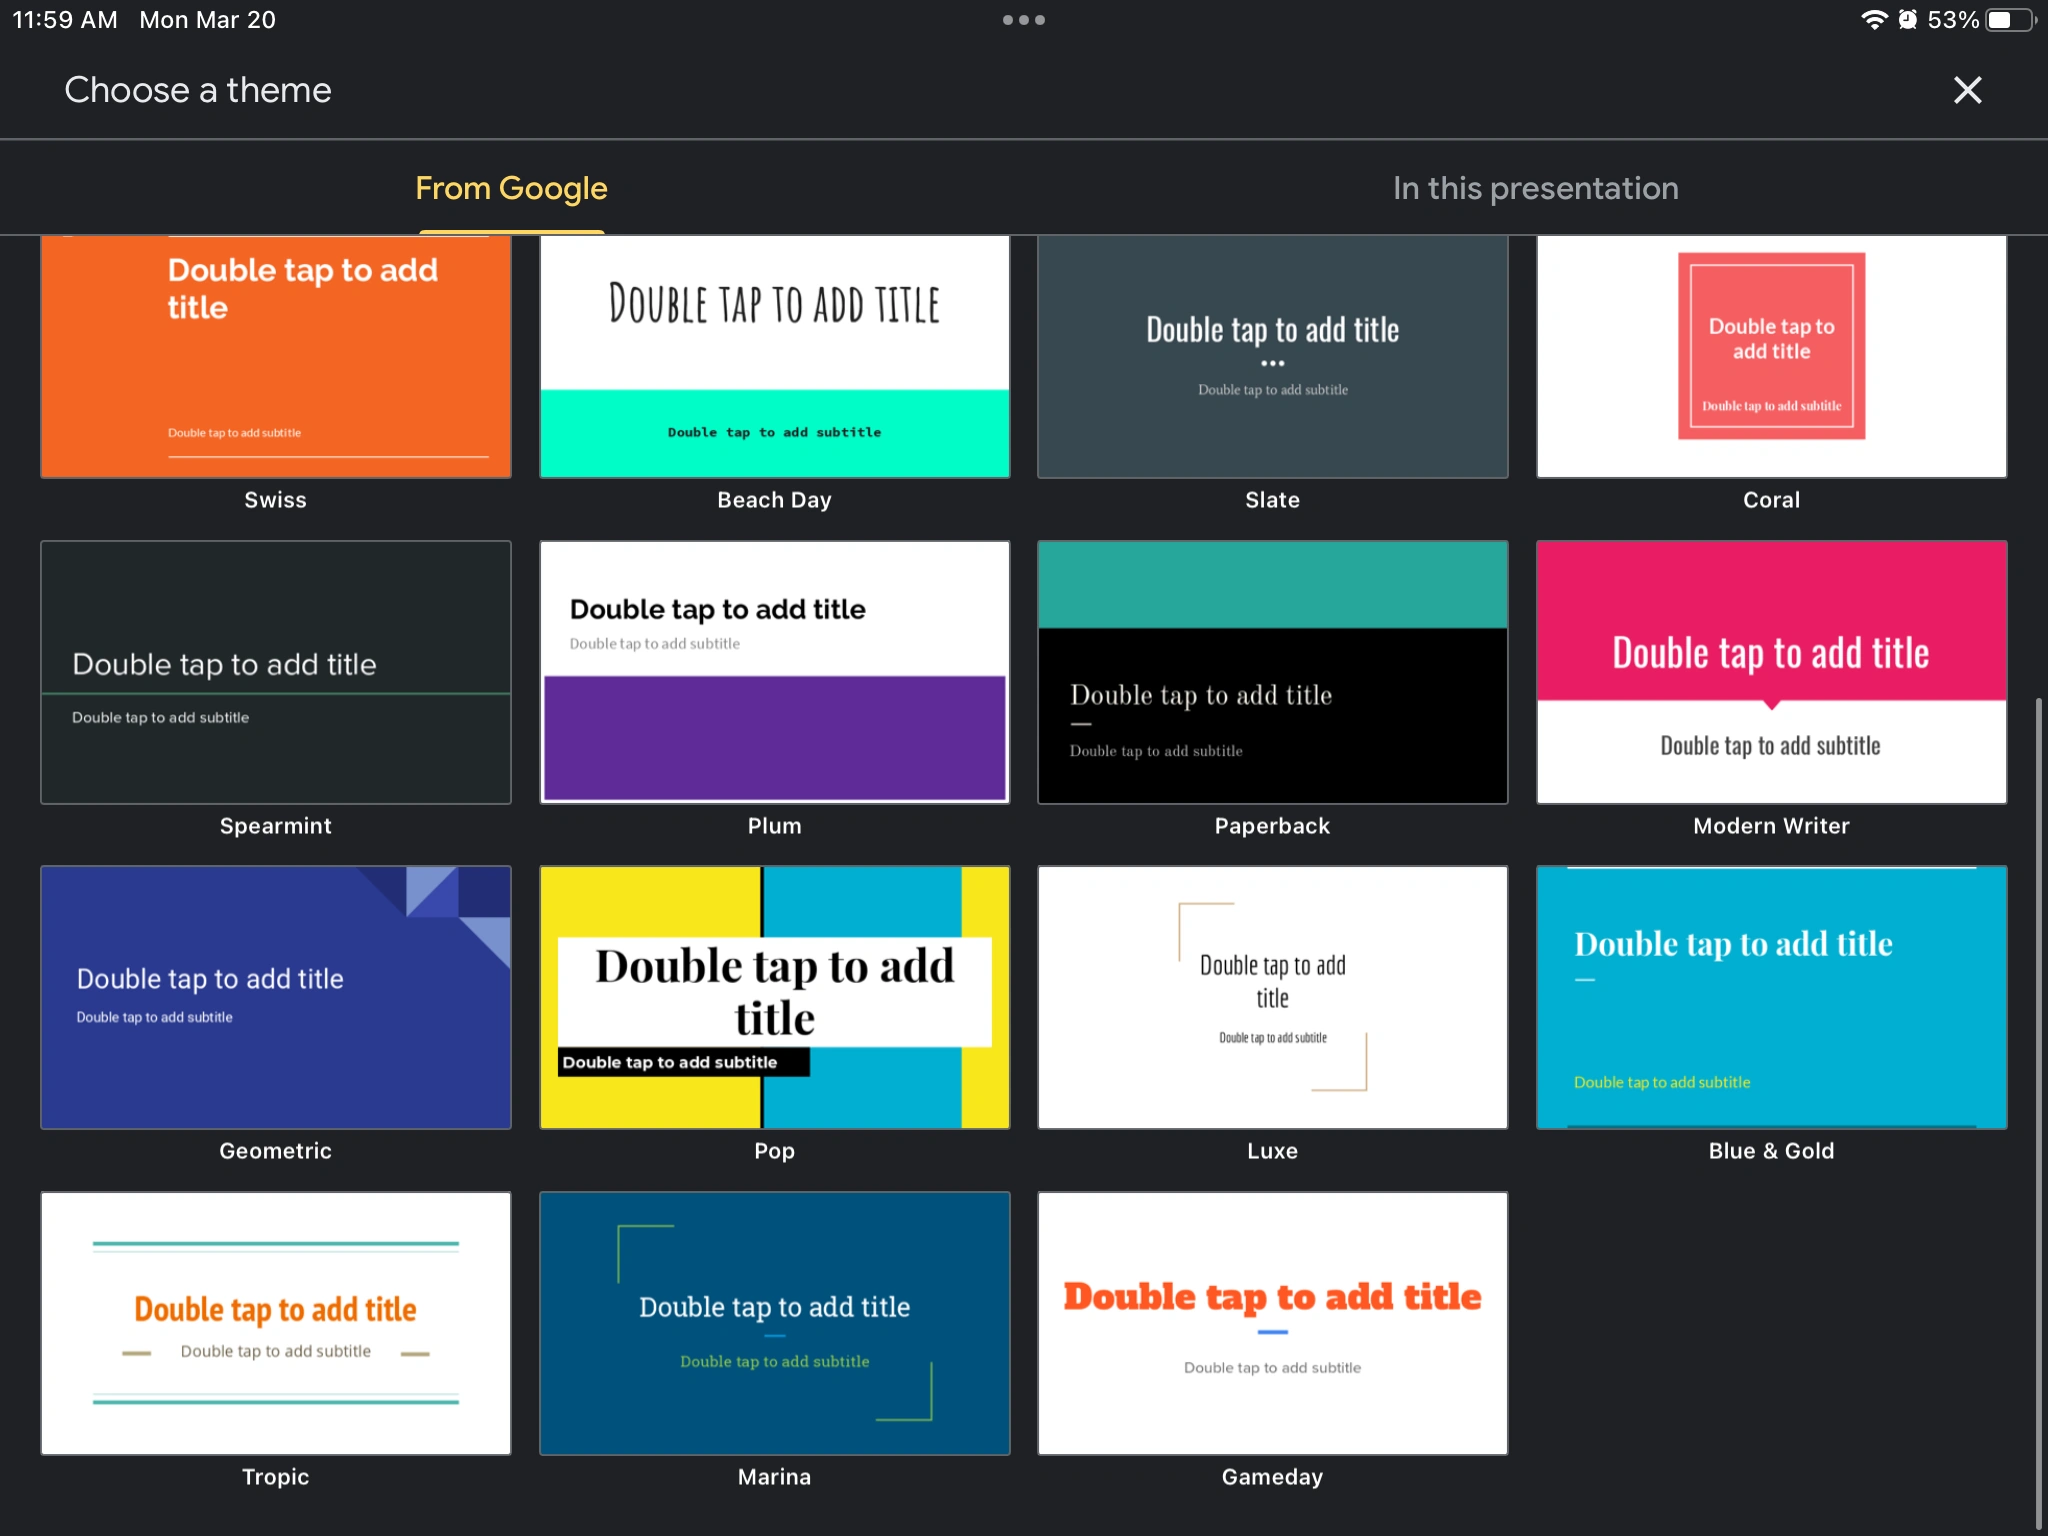
Task: Choose the Marina theme
Action: coord(774,1322)
